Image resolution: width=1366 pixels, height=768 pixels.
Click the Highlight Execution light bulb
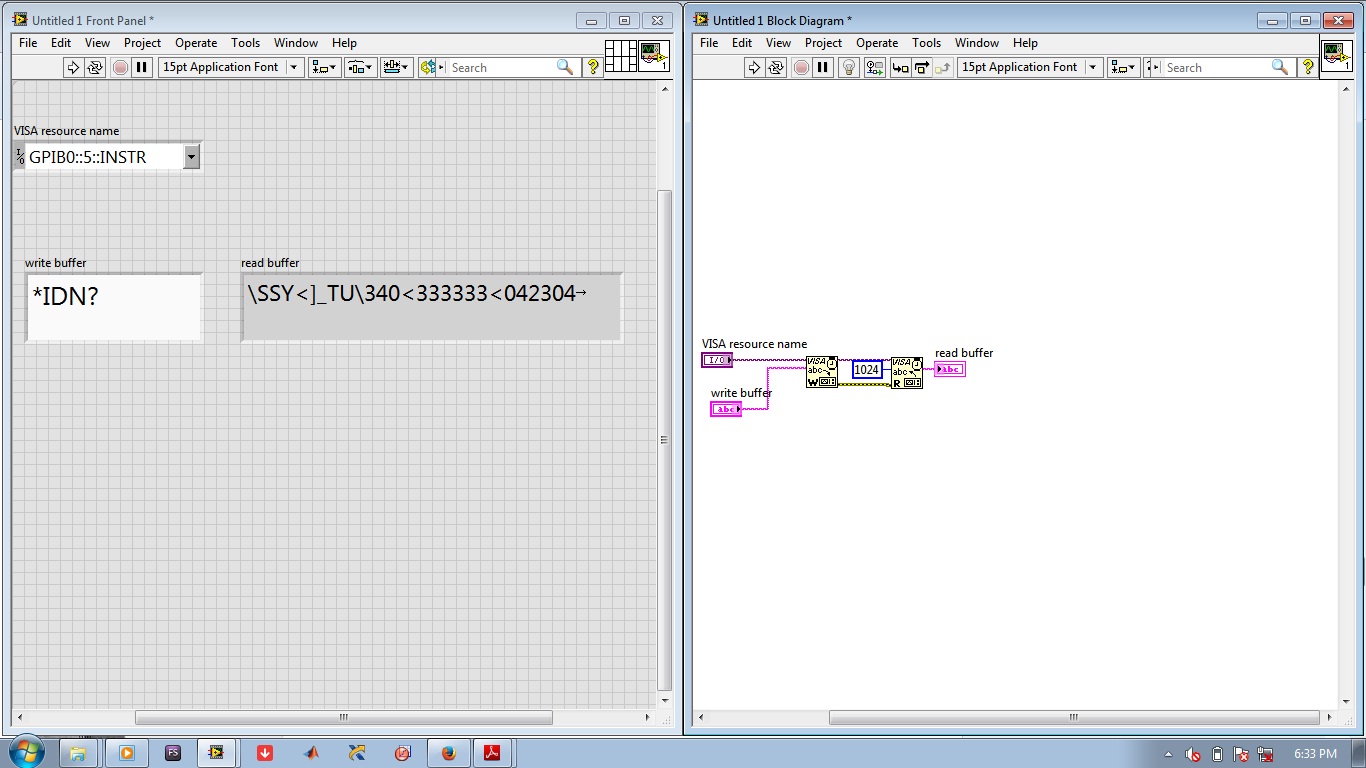pyautogui.click(x=849, y=67)
